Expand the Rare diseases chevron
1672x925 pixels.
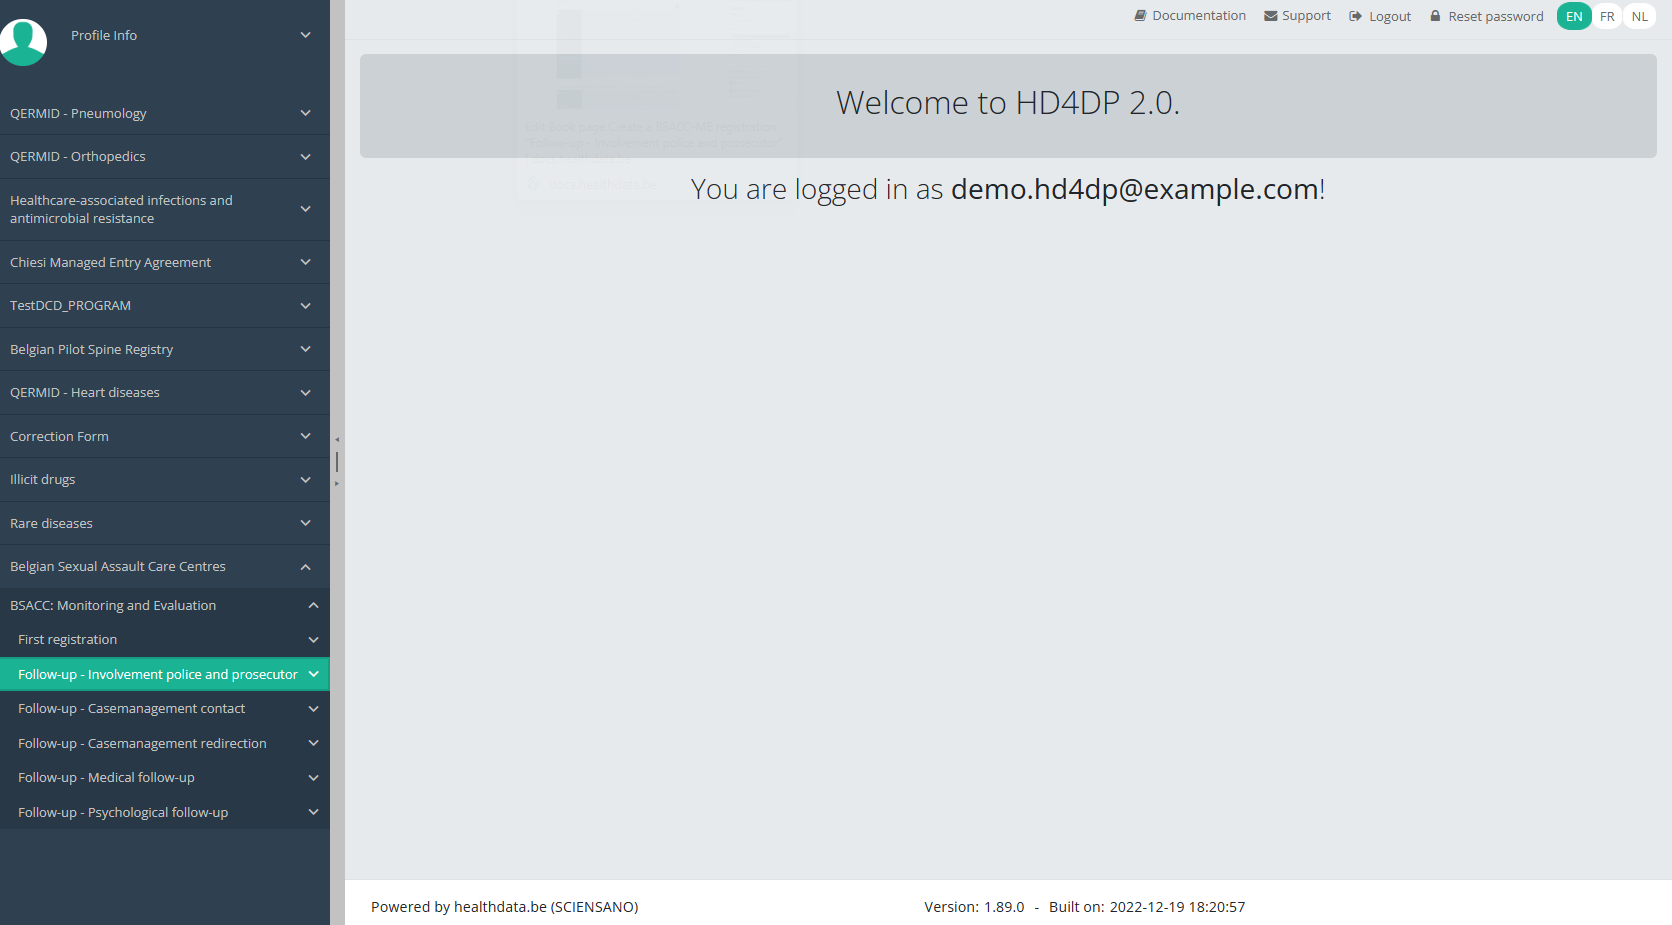[305, 523]
